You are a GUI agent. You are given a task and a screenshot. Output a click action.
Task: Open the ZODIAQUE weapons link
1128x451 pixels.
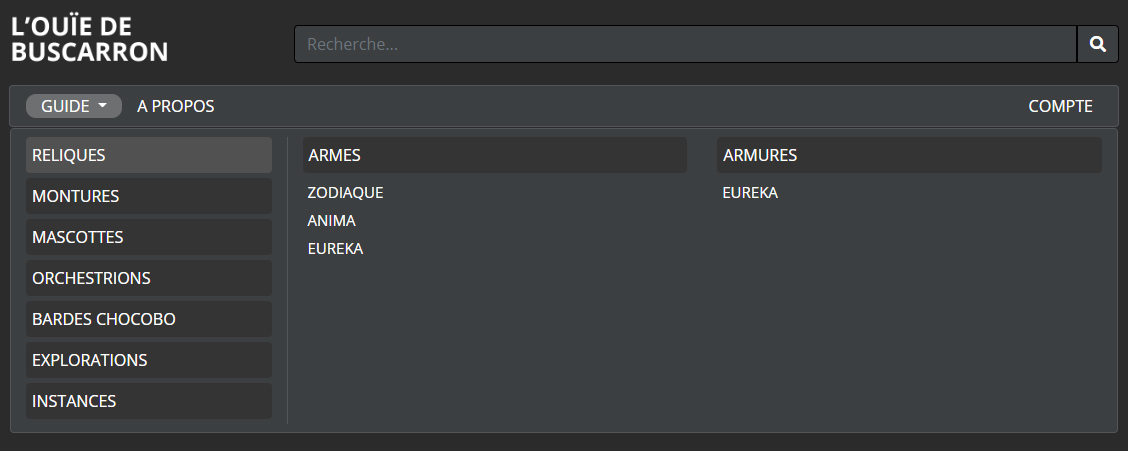pos(345,193)
